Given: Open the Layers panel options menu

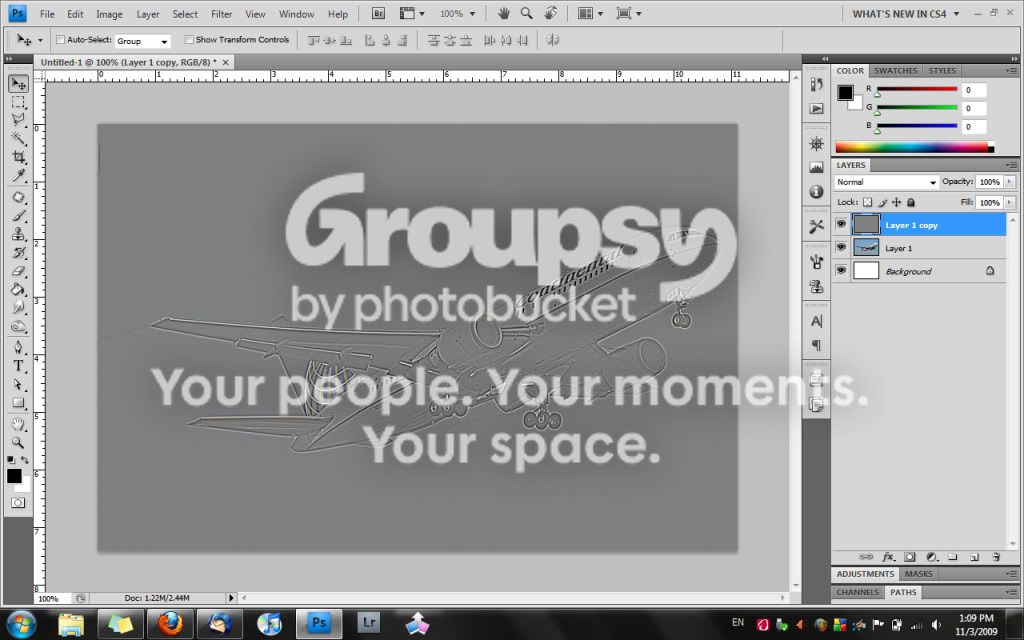Looking at the screenshot, I should click(x=1011, y=165).
